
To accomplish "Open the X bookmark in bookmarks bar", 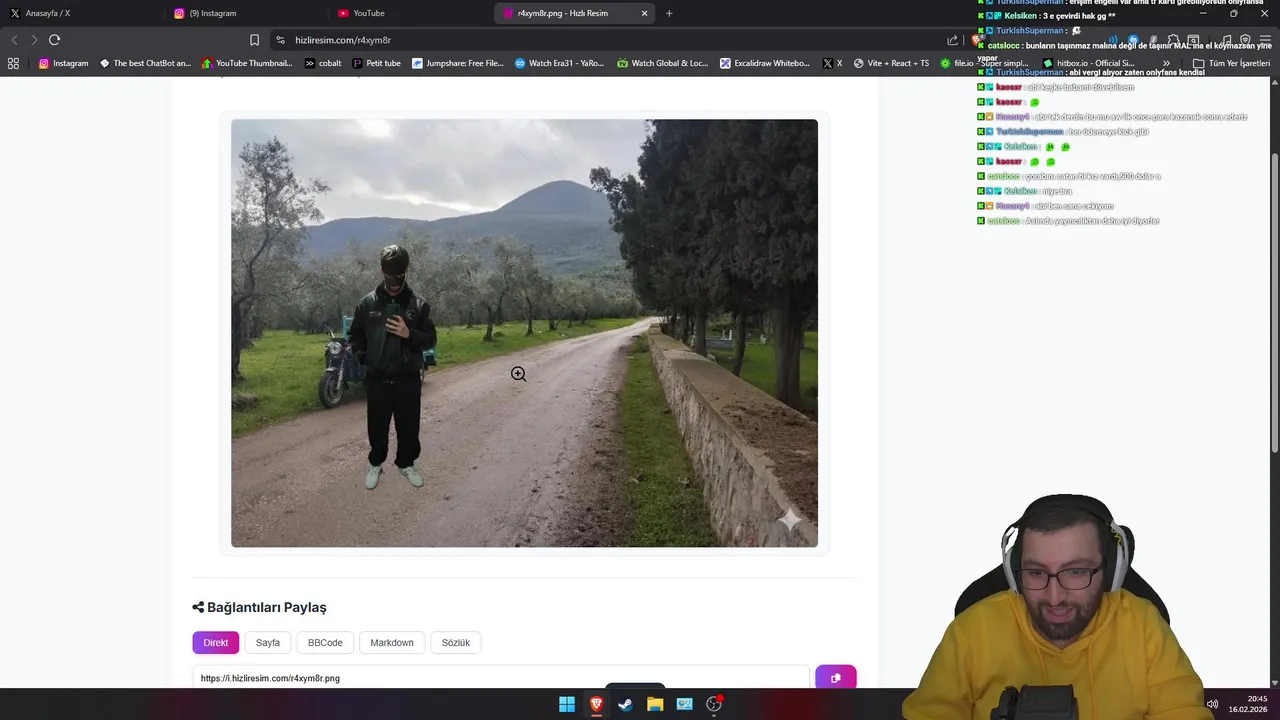I will pyautogui.click(x=832, y=63).
